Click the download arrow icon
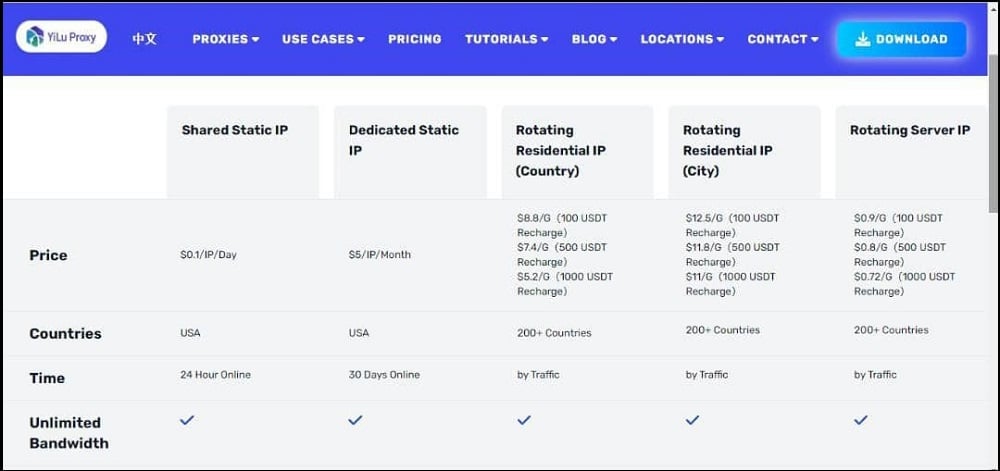 (x=862, y=39)
